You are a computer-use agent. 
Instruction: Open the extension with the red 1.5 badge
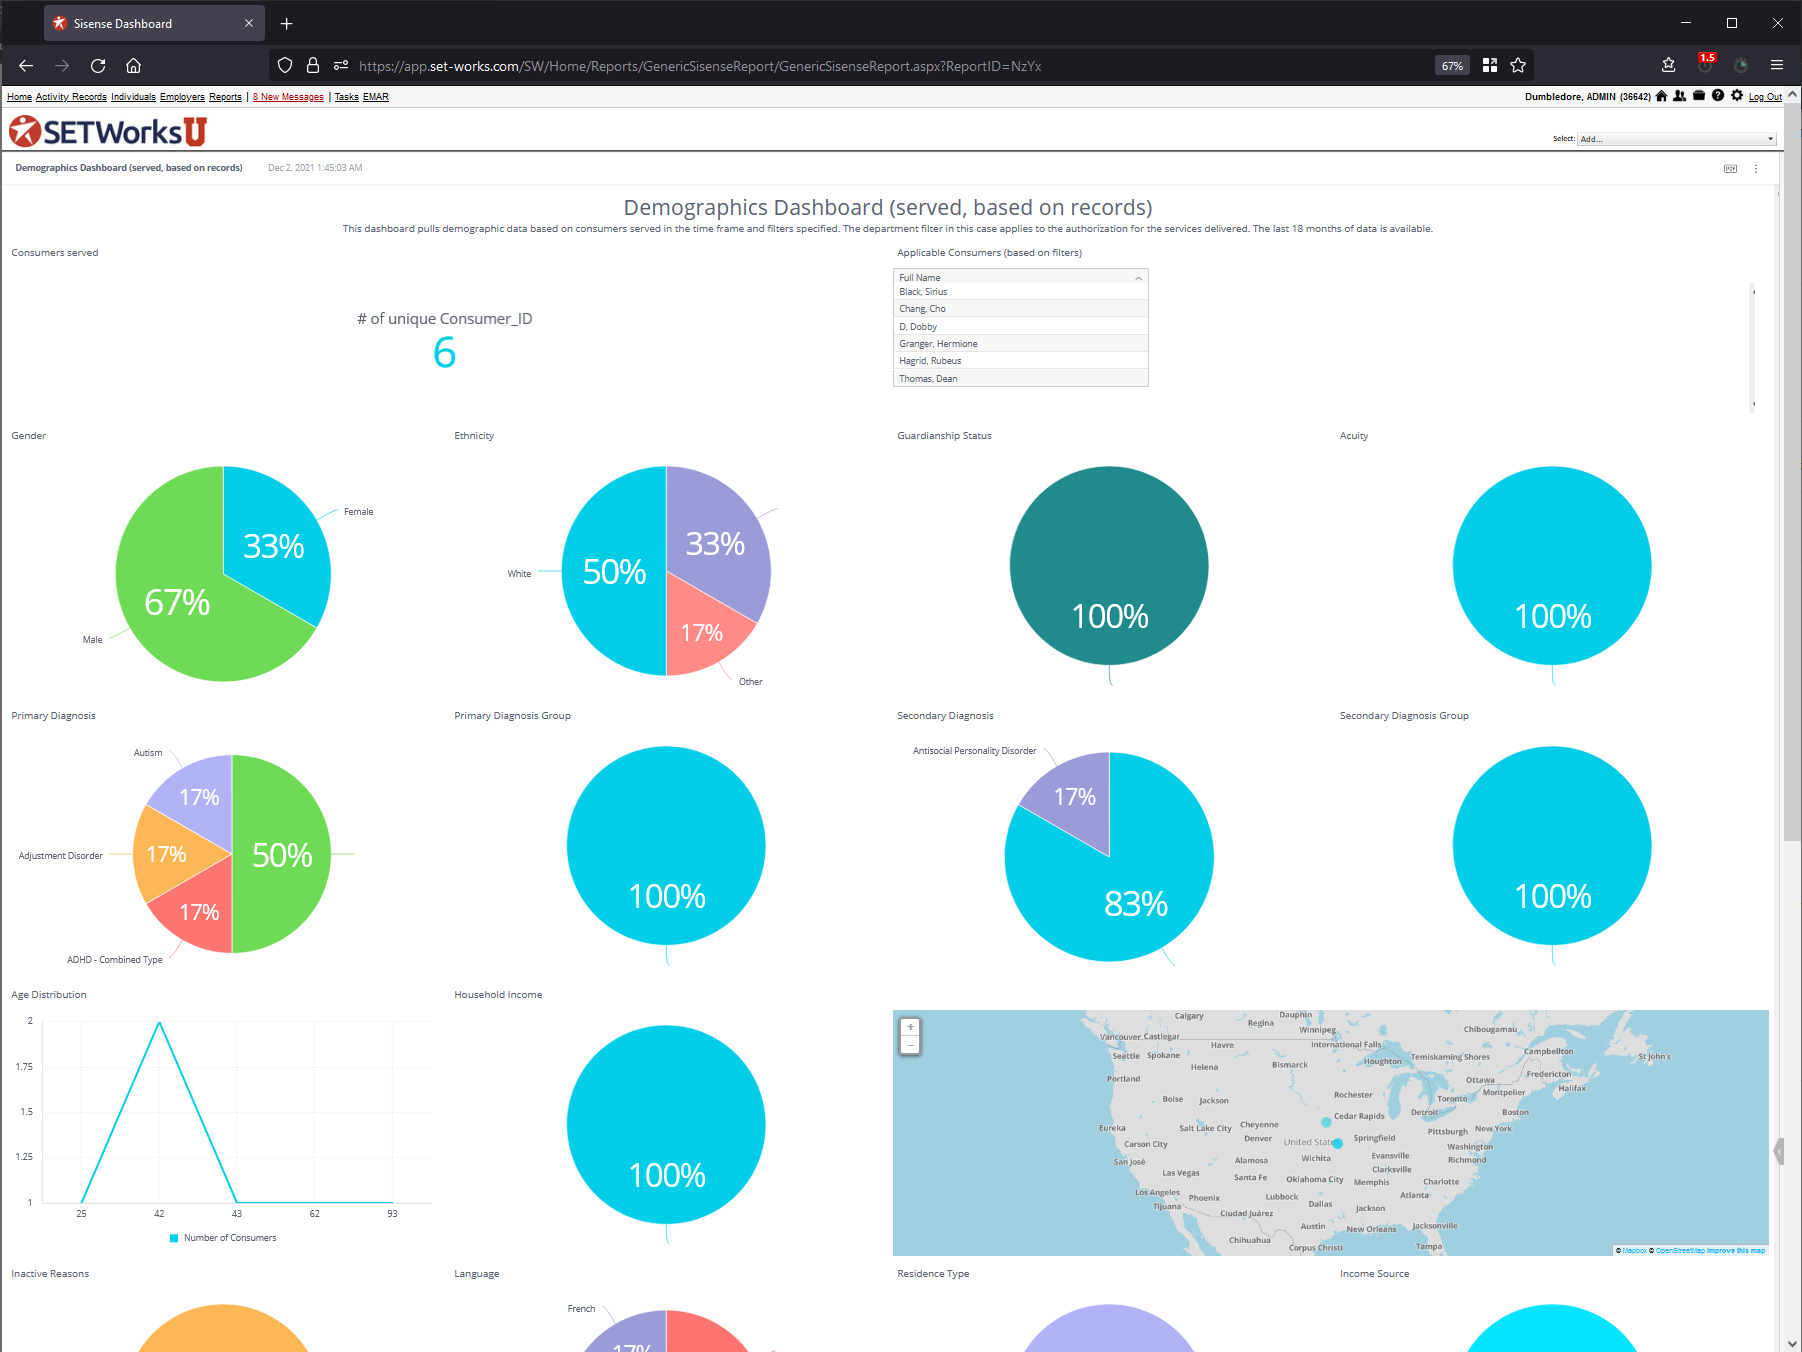tap(1706, 64)
